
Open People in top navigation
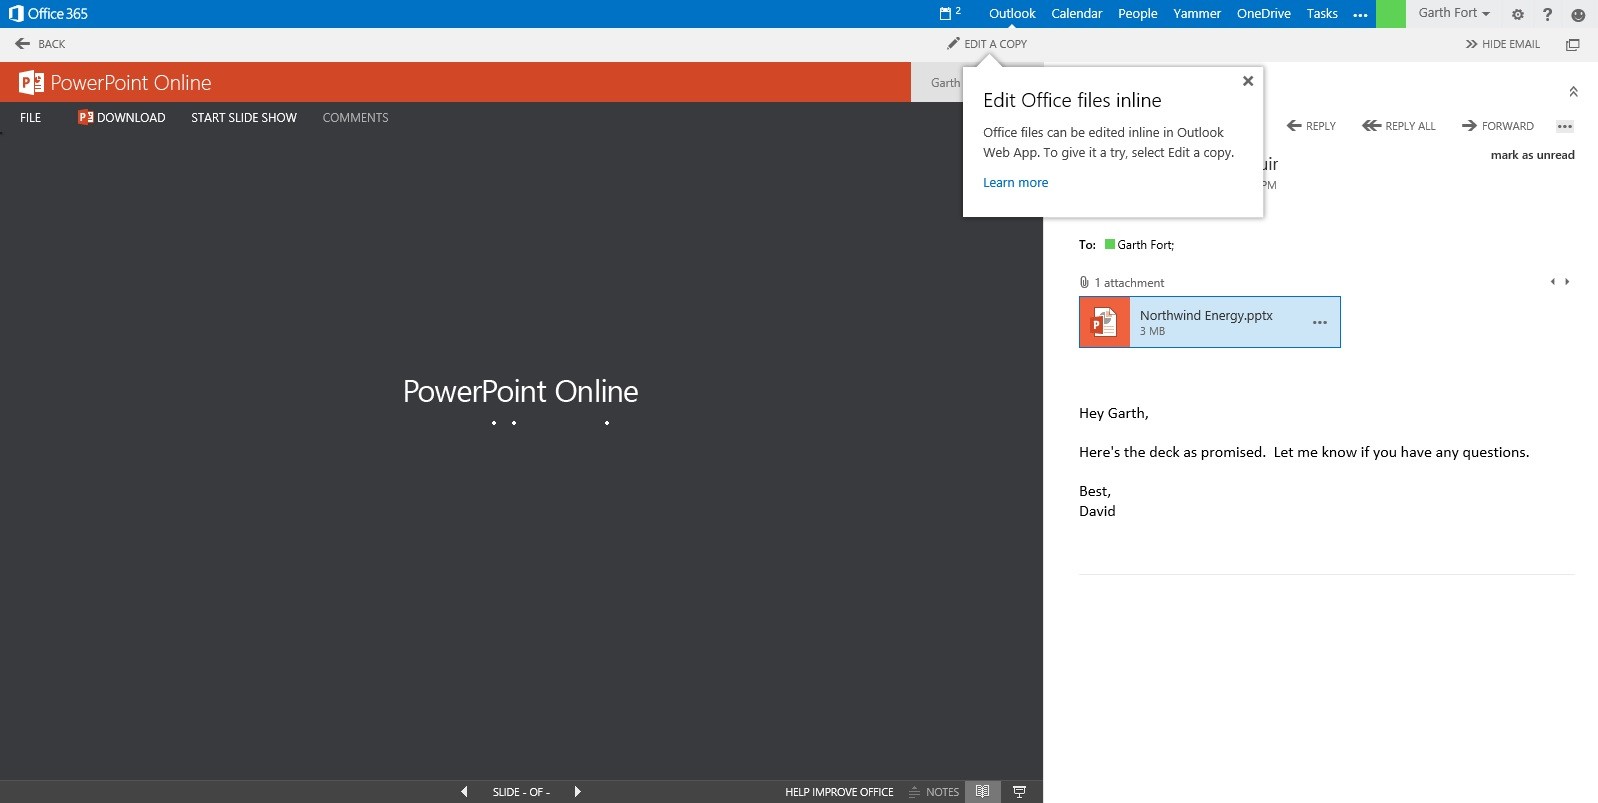tap(1137, 14)
